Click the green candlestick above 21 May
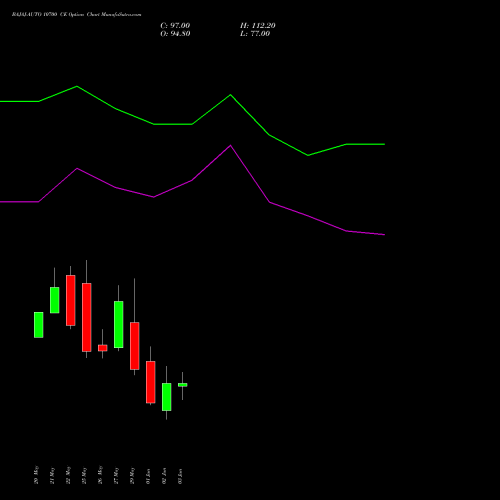 pyautogui.click(x=55, y=300)
